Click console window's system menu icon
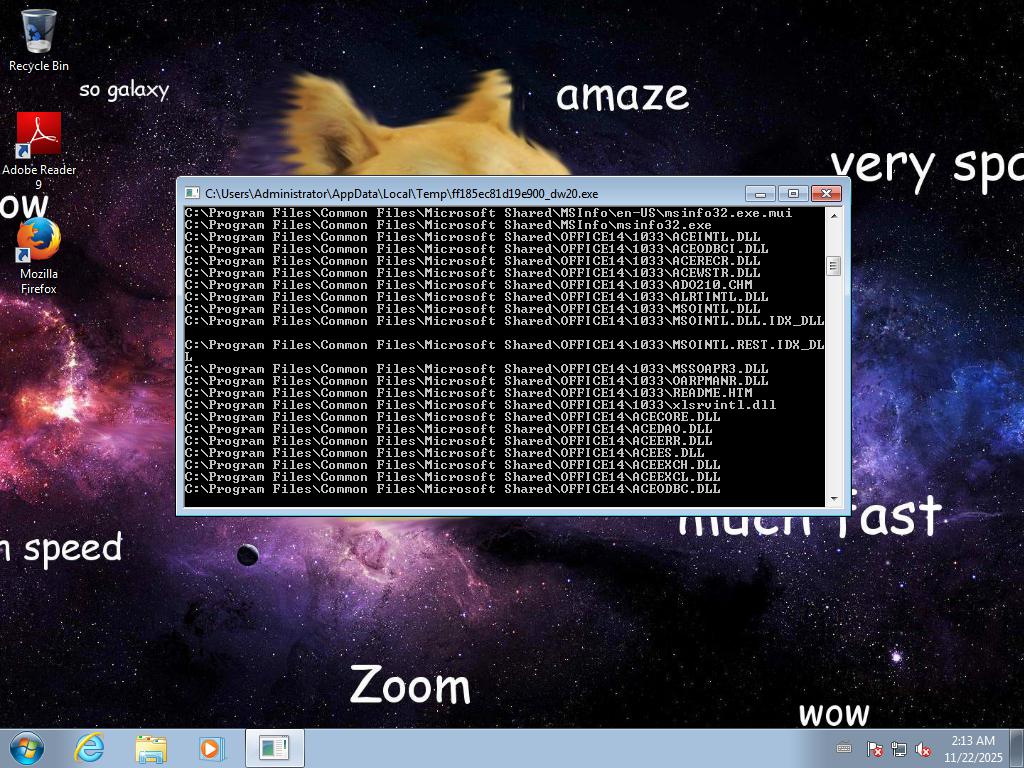Screen dimensions: 1024x768 [x=192, y=194]
